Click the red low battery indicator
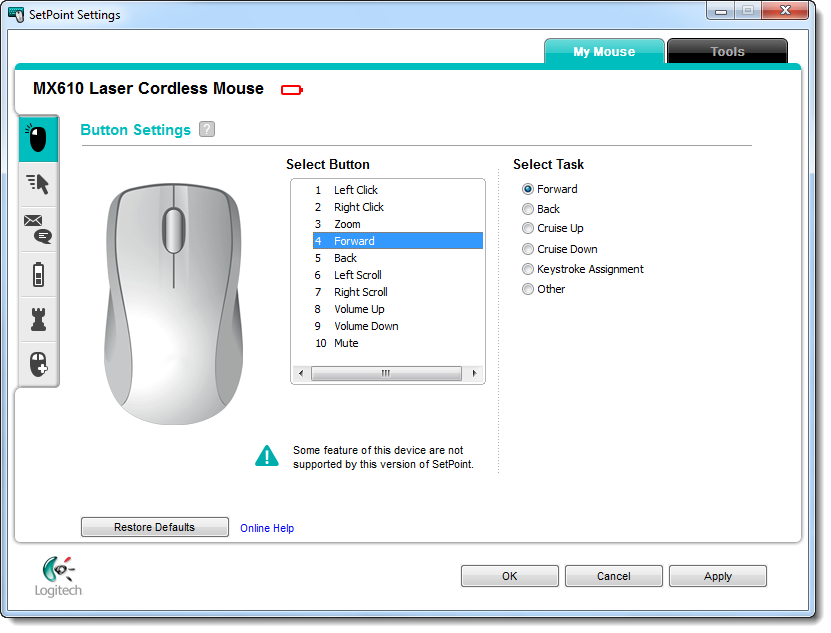Screen dimensions: 831x633 pos(291,90)
